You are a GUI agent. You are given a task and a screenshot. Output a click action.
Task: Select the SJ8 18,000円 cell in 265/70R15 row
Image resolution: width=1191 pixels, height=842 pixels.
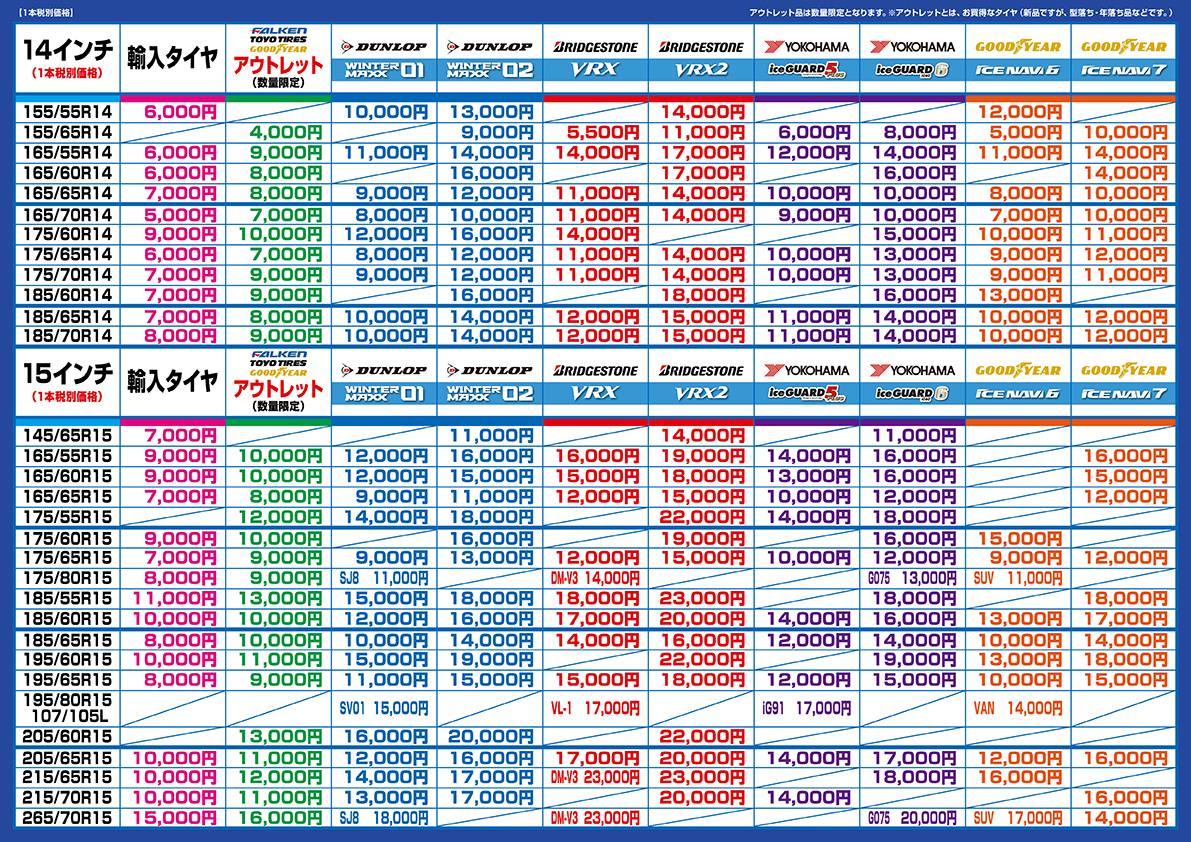pyautogui.click(x=384, y=818)
